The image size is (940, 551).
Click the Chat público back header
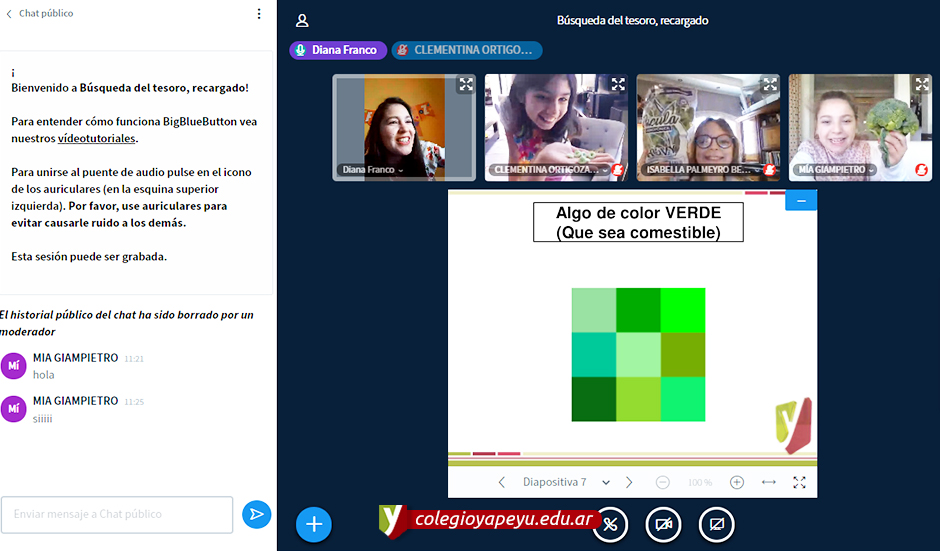point(40,14)
